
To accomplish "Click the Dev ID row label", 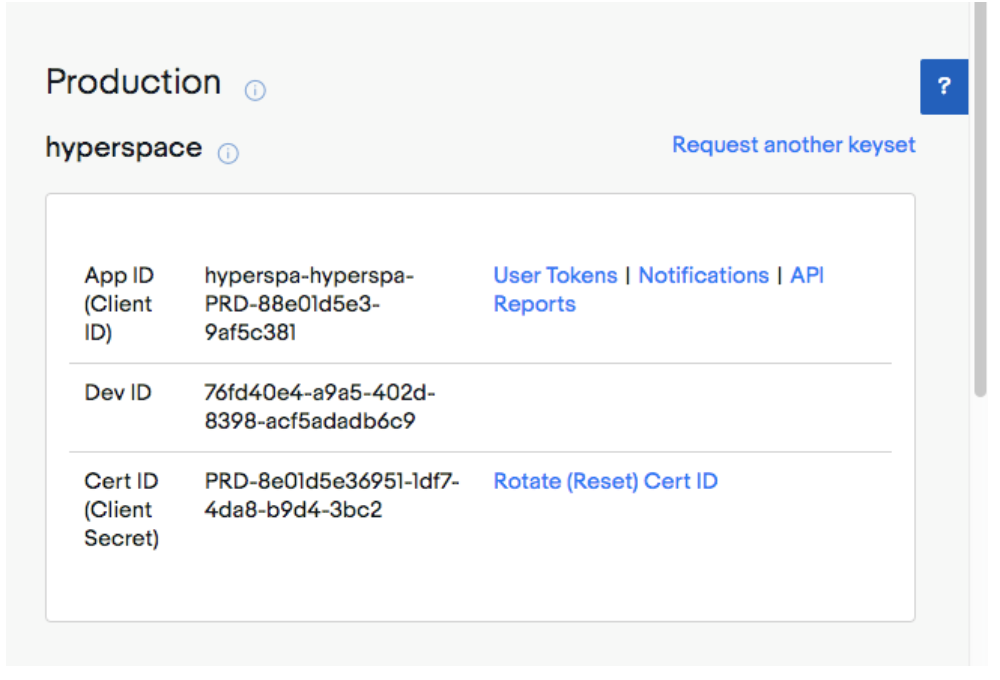I will (x=117, y=393).
